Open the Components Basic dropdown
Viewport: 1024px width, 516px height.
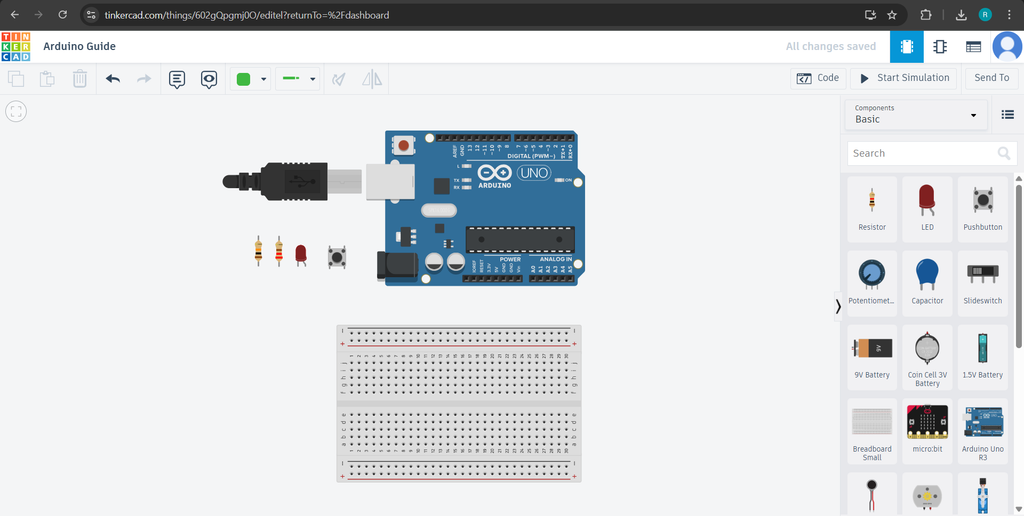[x=916, y=114]
